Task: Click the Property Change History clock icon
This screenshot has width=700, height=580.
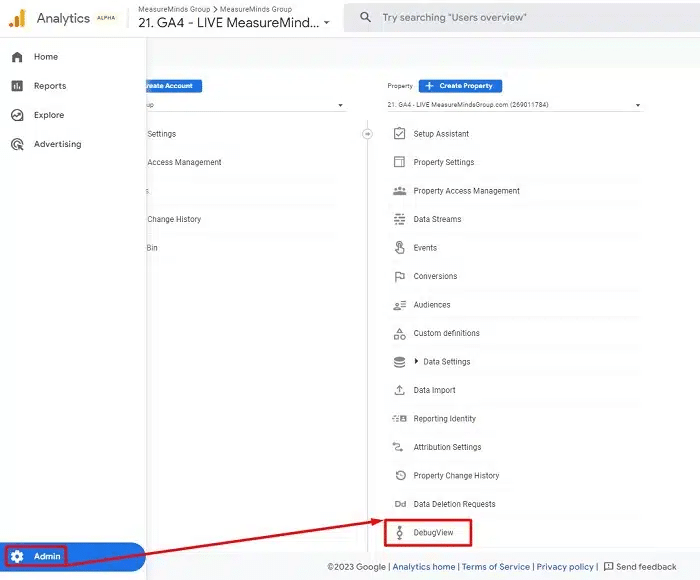Action: [x=399, y=476]
